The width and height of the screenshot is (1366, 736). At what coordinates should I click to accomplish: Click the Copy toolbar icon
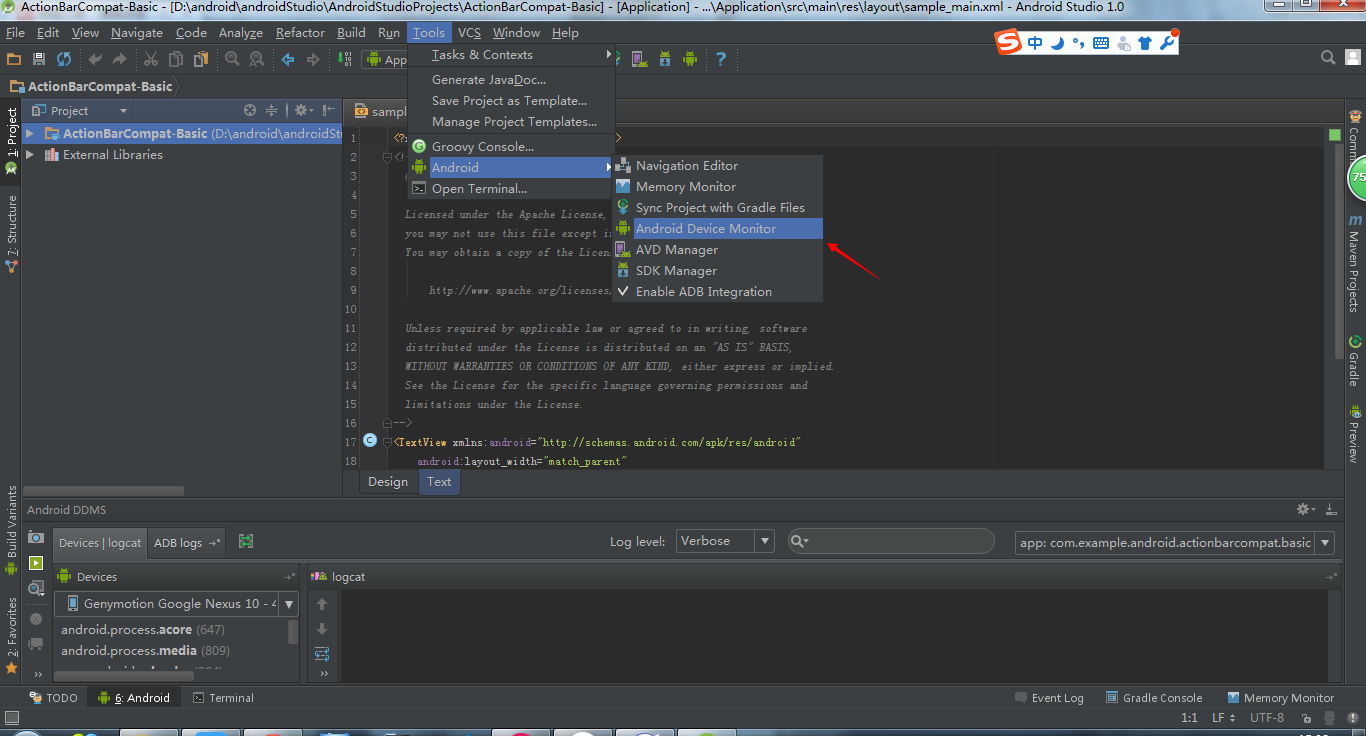coord(176,60)
